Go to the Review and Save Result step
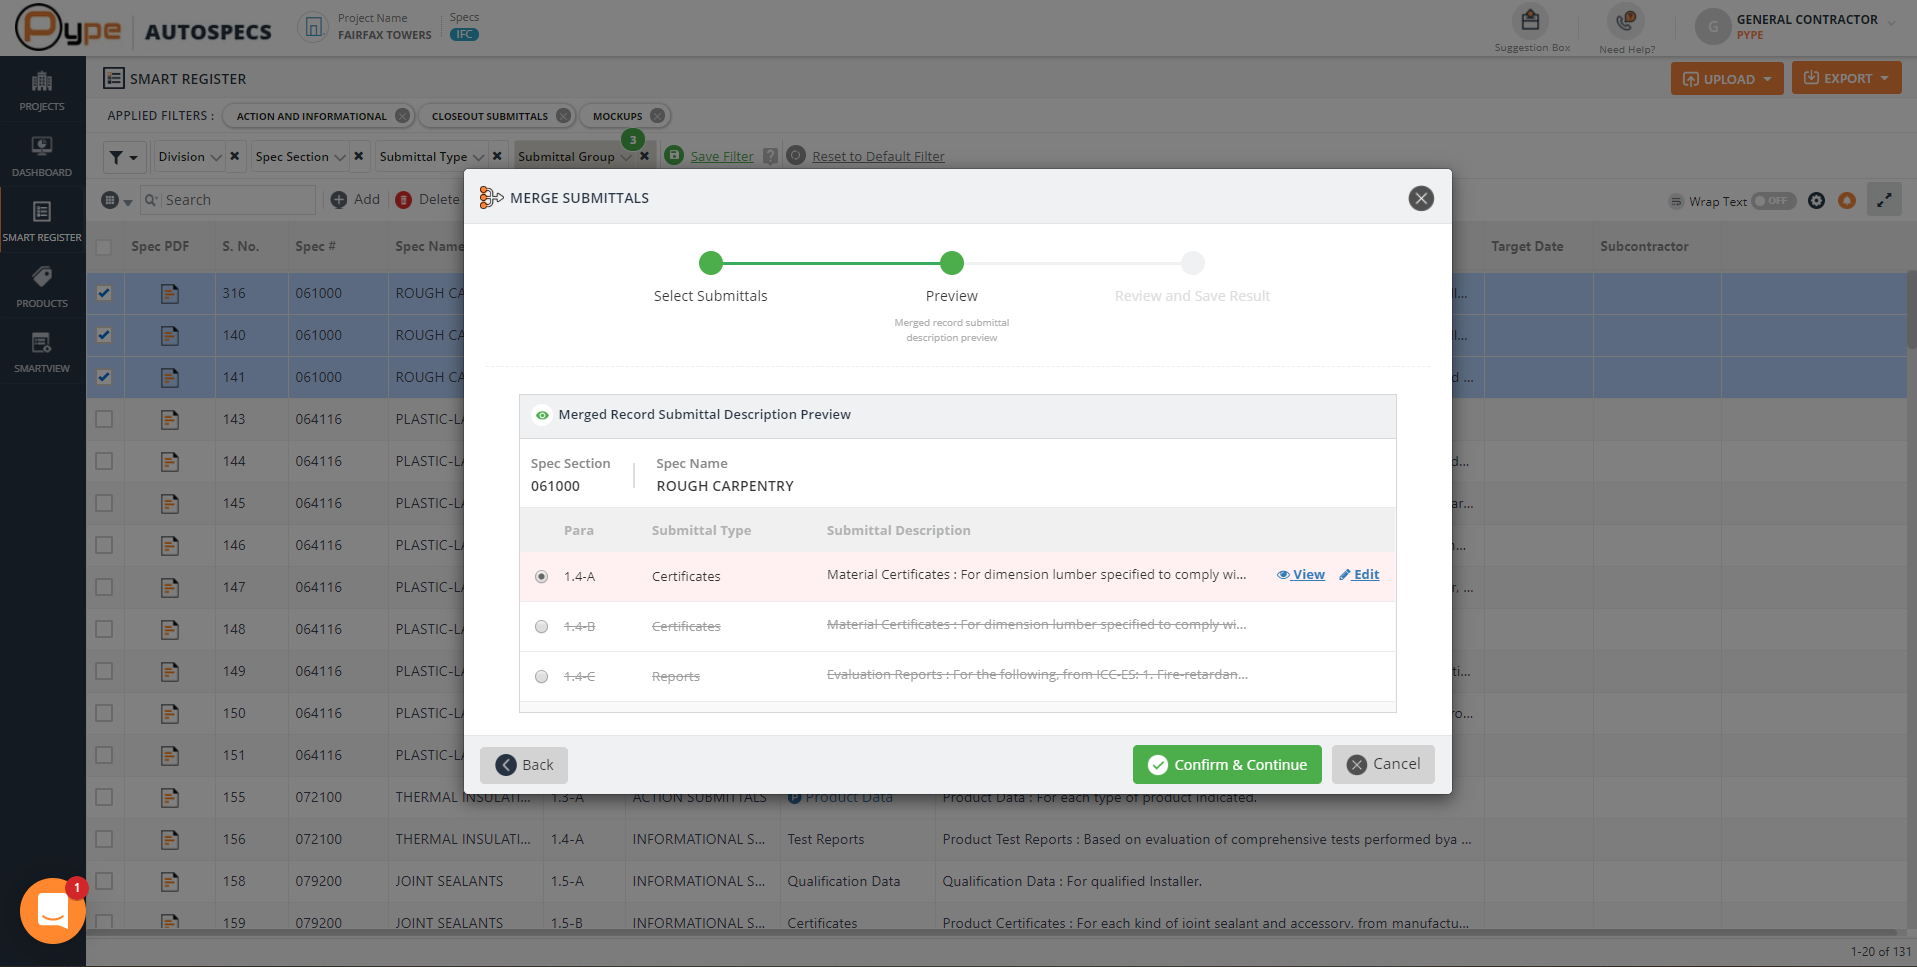The image size is (1917, 967). coord(1192,263)
